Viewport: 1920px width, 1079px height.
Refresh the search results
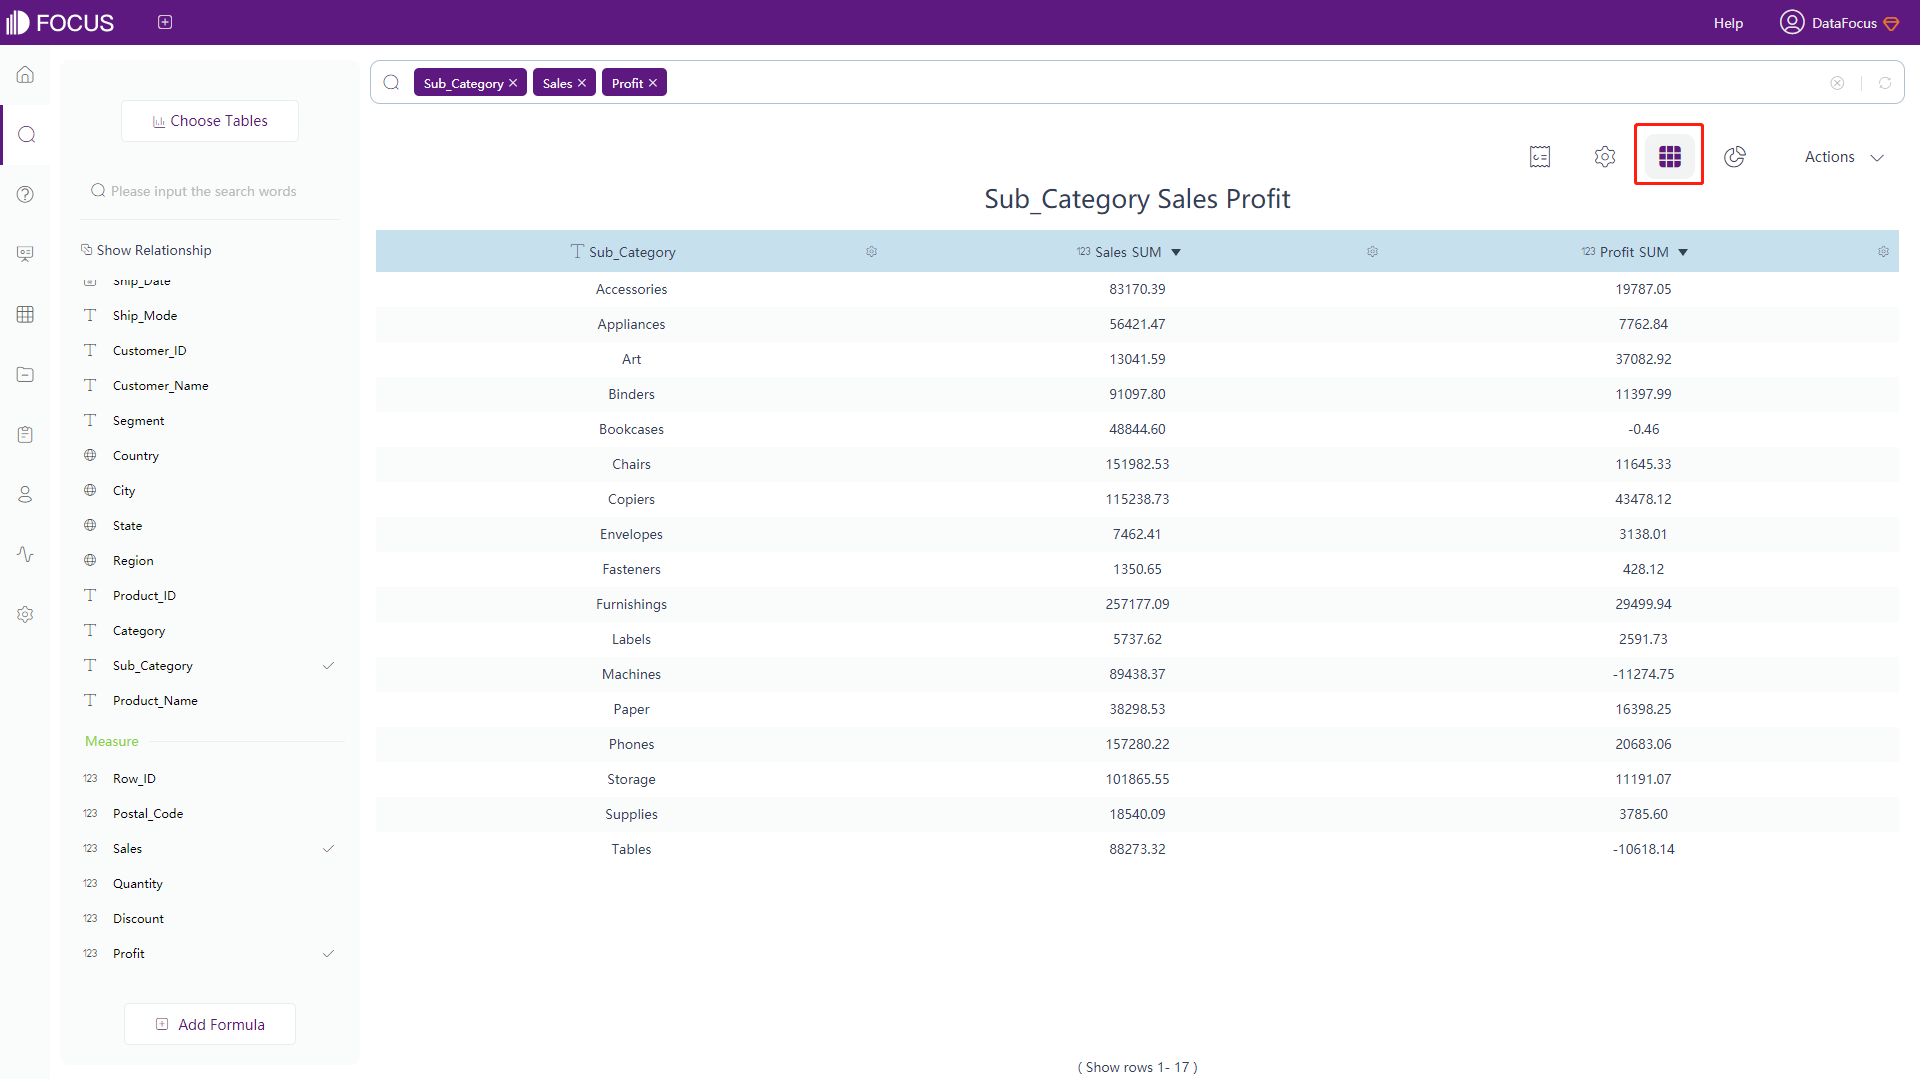(x=1885, y=83)
